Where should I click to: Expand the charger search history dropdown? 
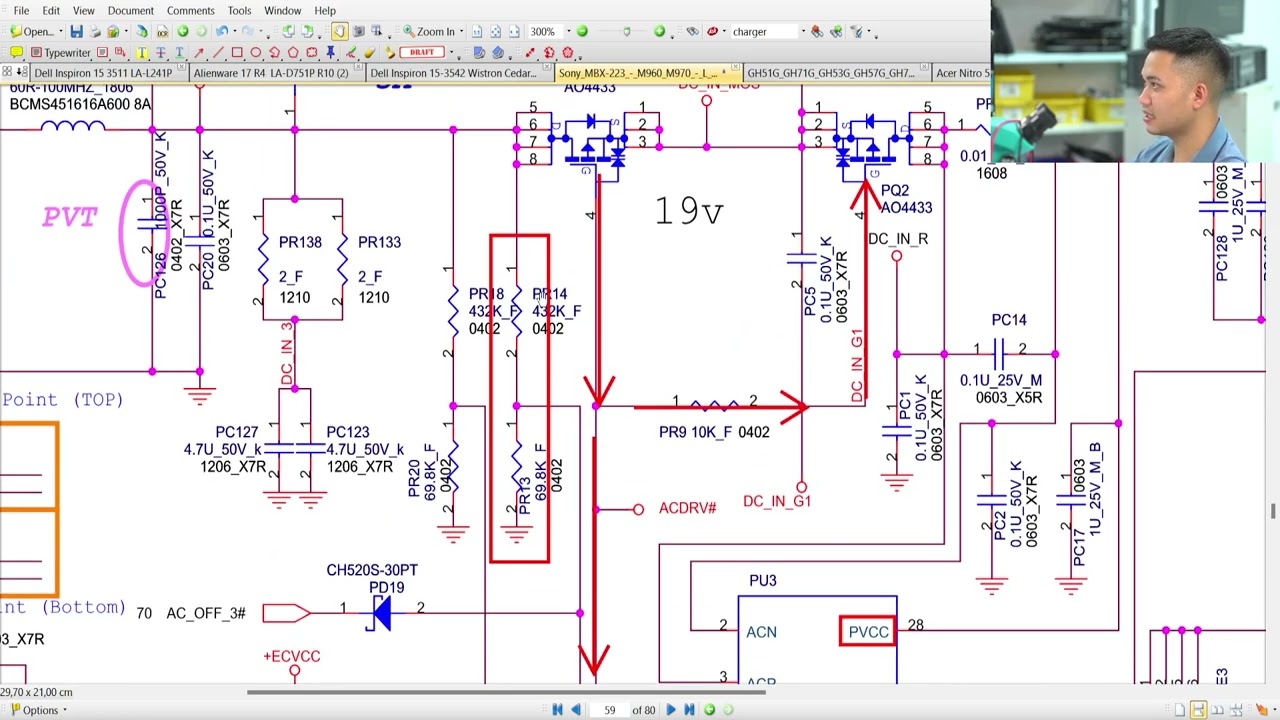point(802,32)
